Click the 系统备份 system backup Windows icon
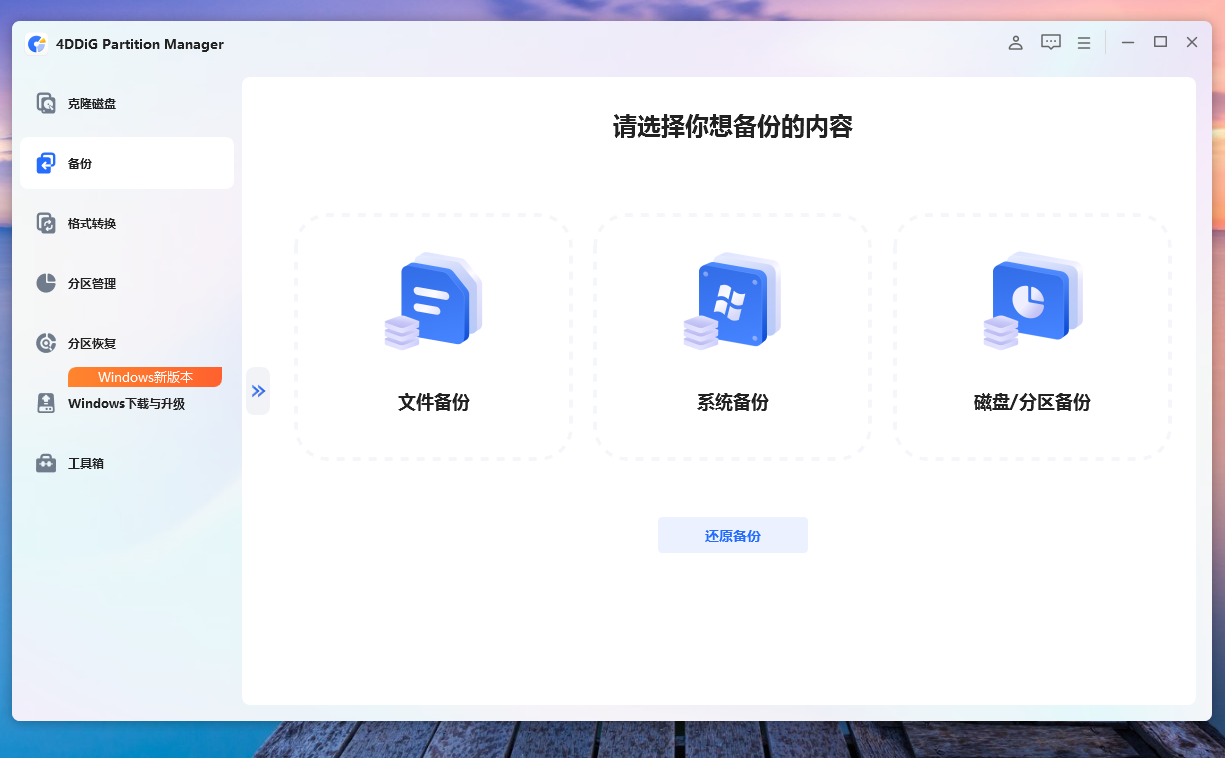Image resolution: width=1225 pixels, height=758 pixels. point(732,302)
